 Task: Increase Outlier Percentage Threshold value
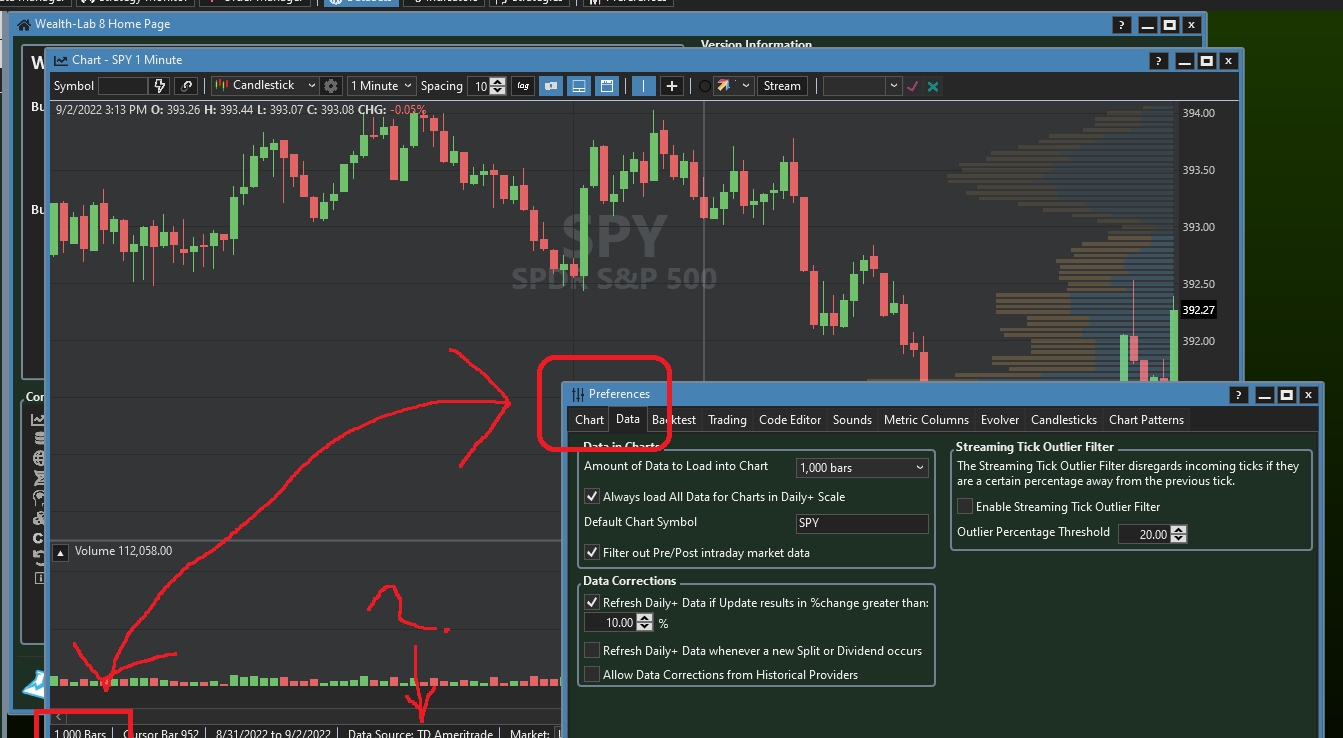click(1178, 530)
